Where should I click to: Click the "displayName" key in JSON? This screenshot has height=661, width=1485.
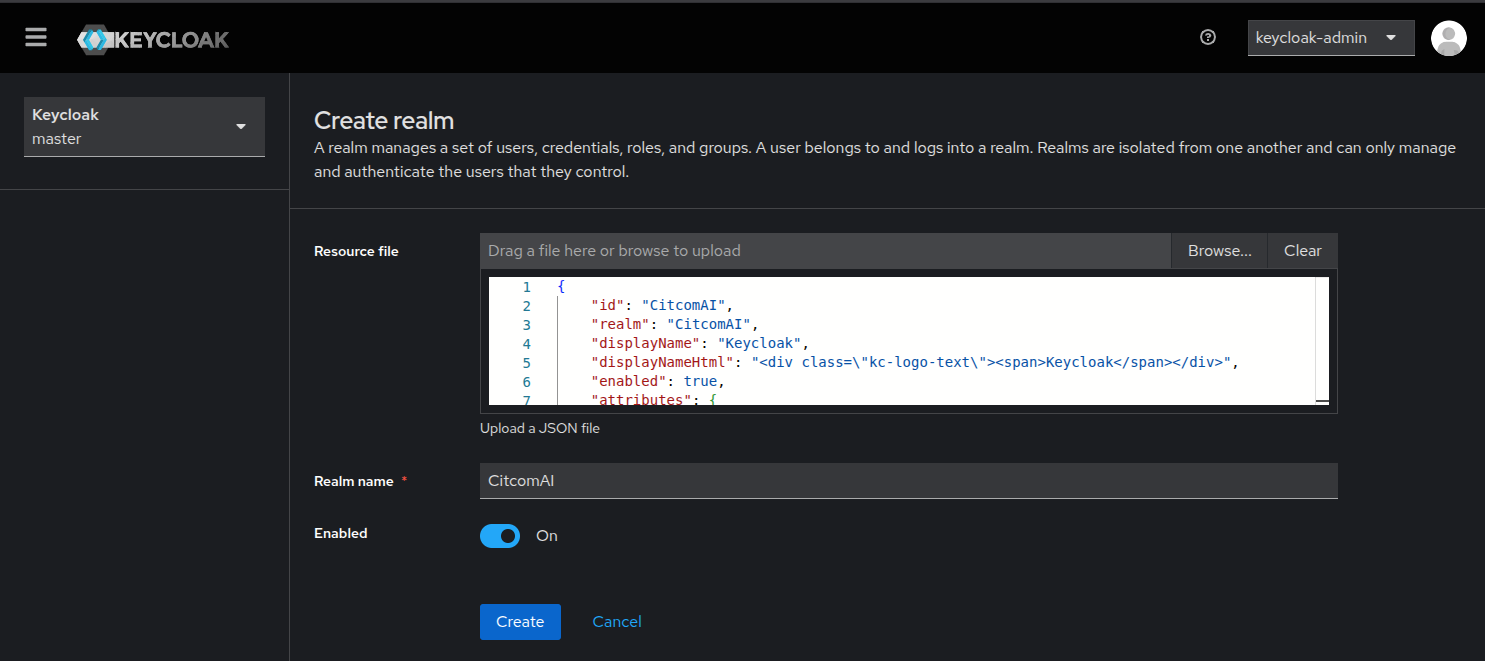point(645,344)
